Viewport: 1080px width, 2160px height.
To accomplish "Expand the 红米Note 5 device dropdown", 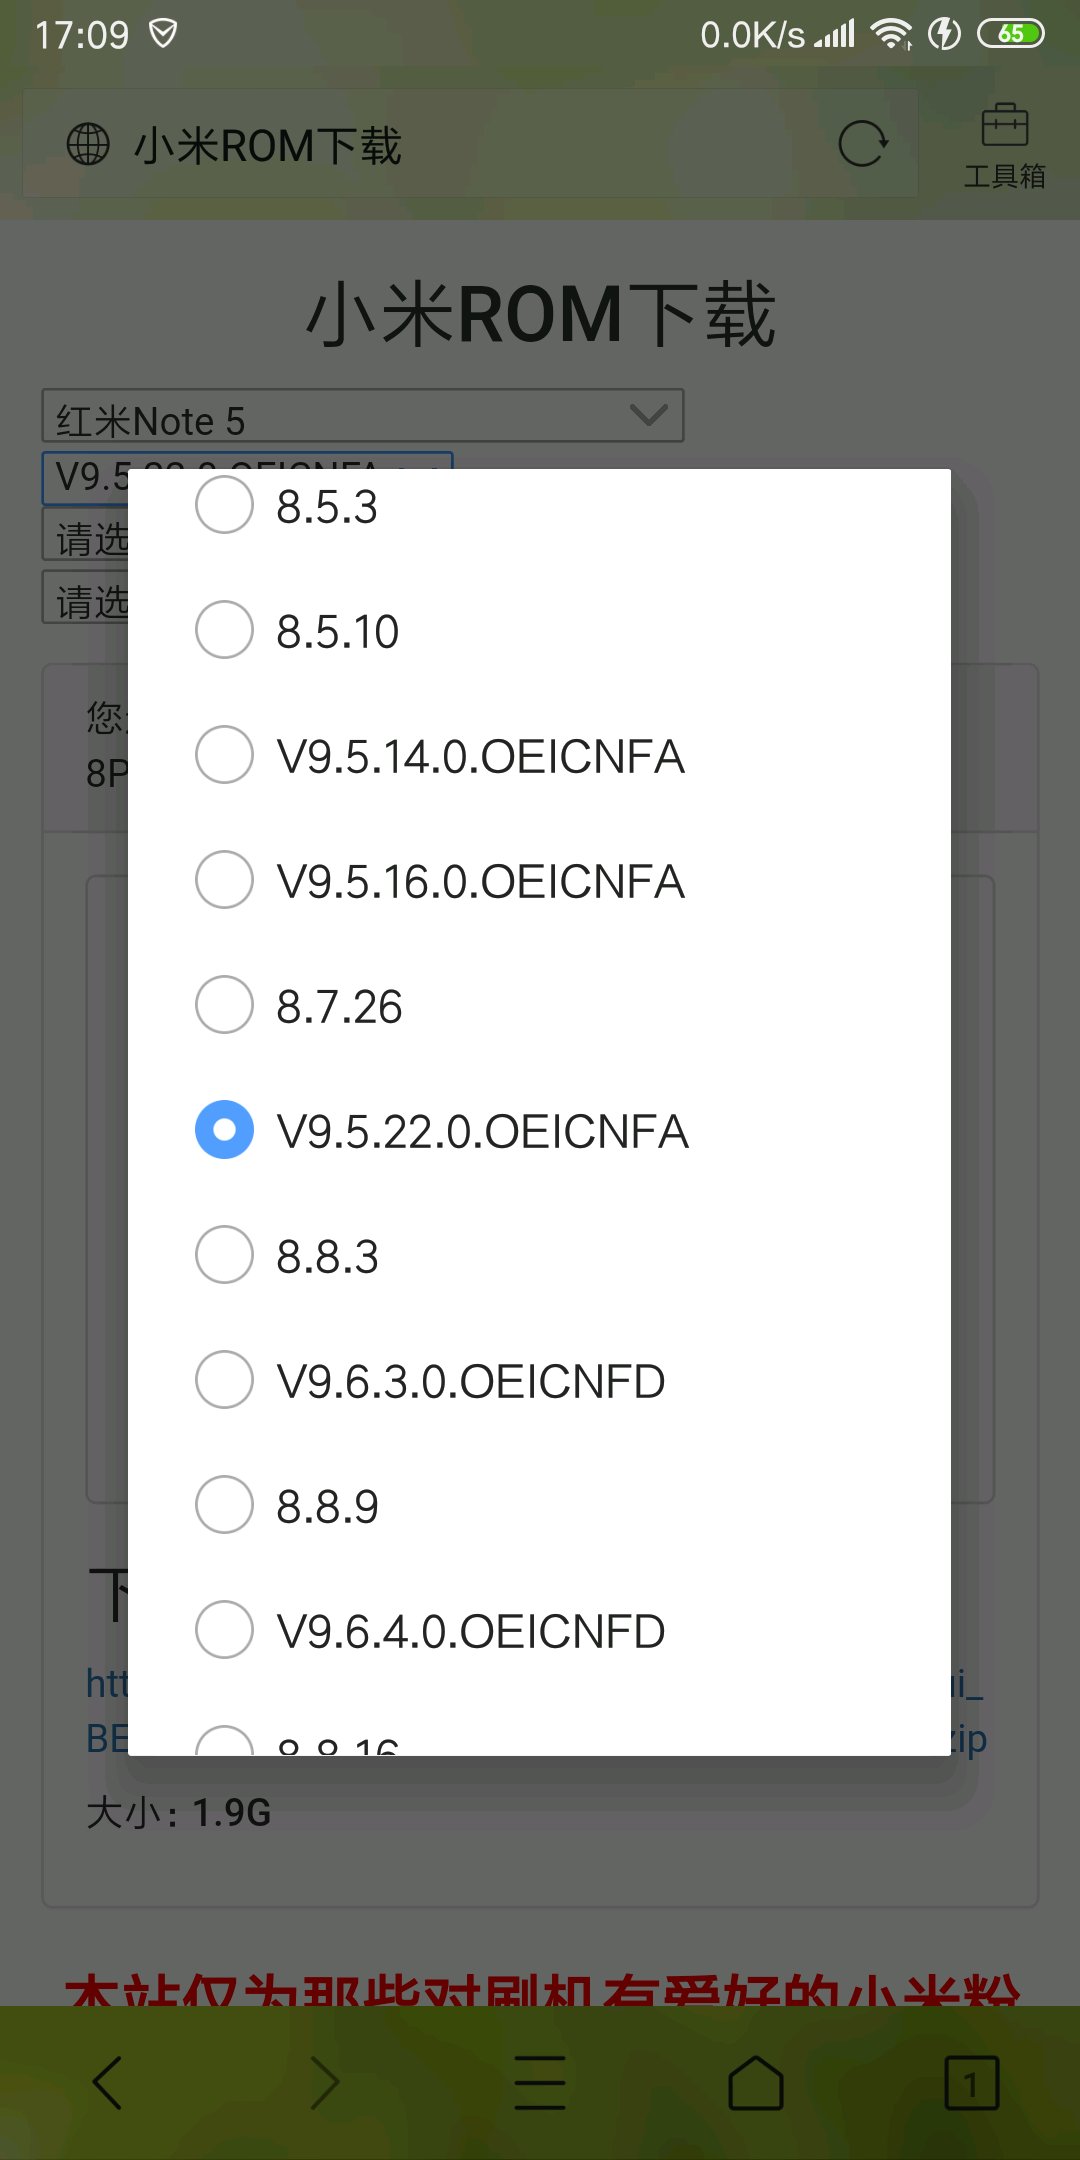I will pyautogui.click(x=363, y=416).
